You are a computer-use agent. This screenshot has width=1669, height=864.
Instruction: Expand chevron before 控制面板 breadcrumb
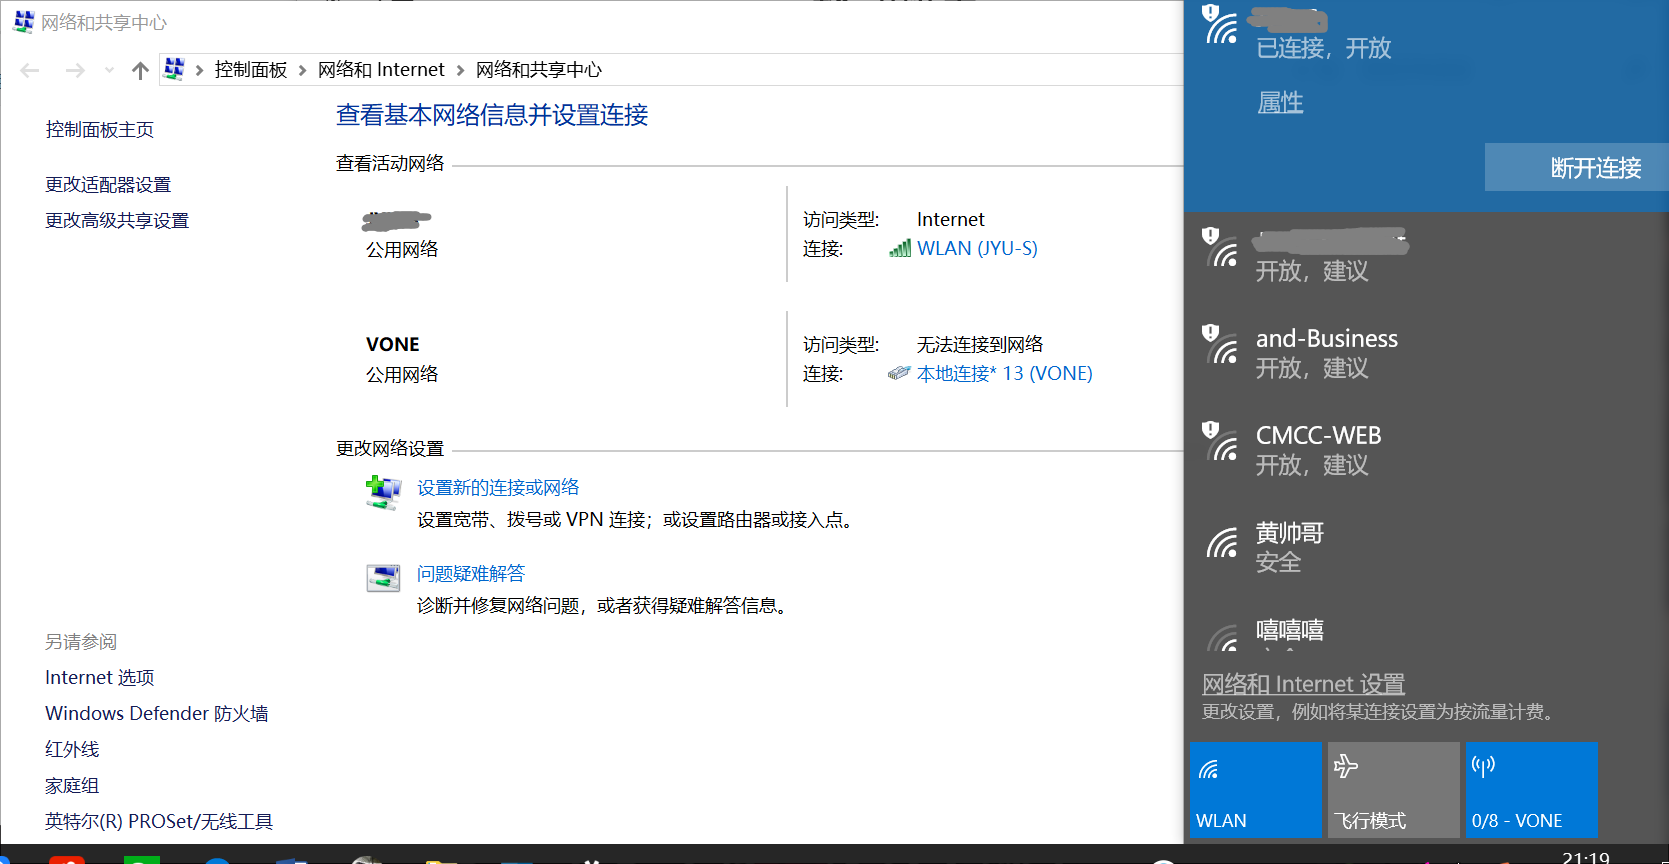(x=200, y=70)
